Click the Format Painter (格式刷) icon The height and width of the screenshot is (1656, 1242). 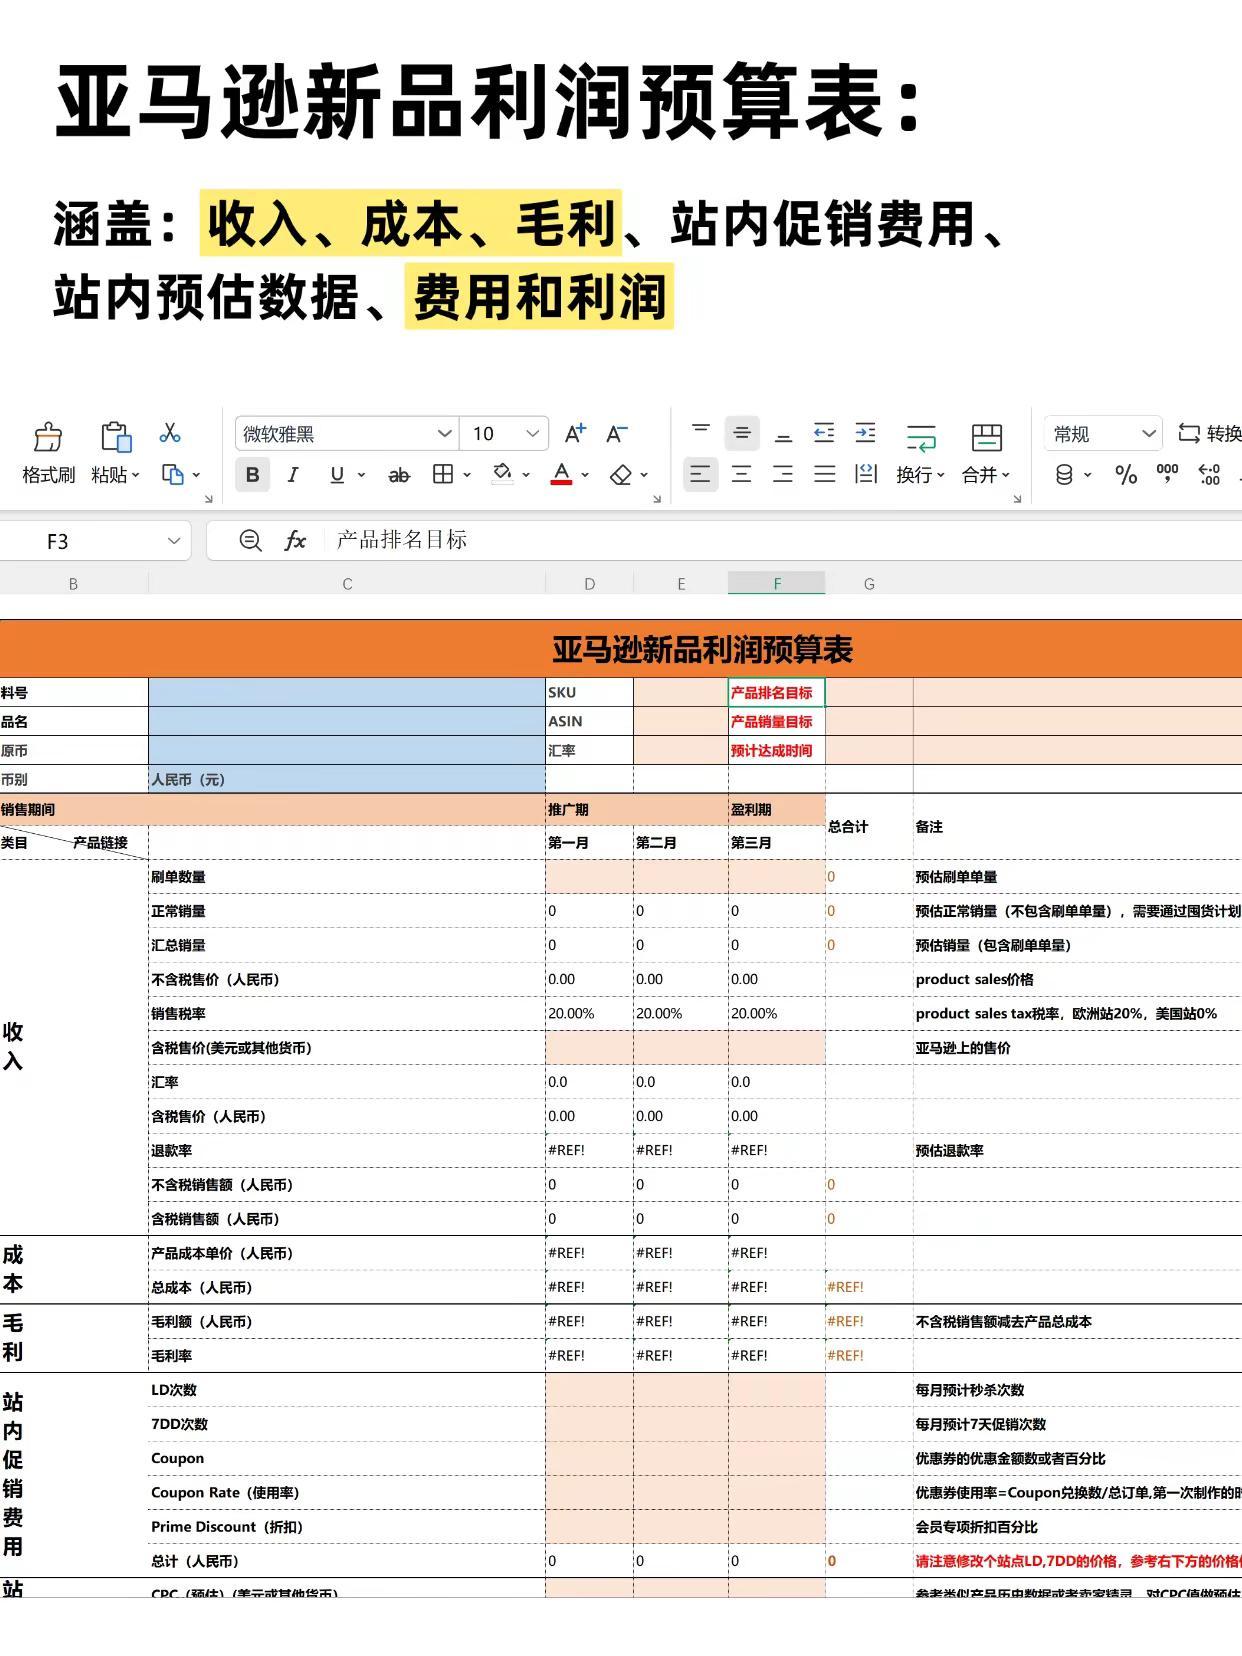click(x=48, y=437)
